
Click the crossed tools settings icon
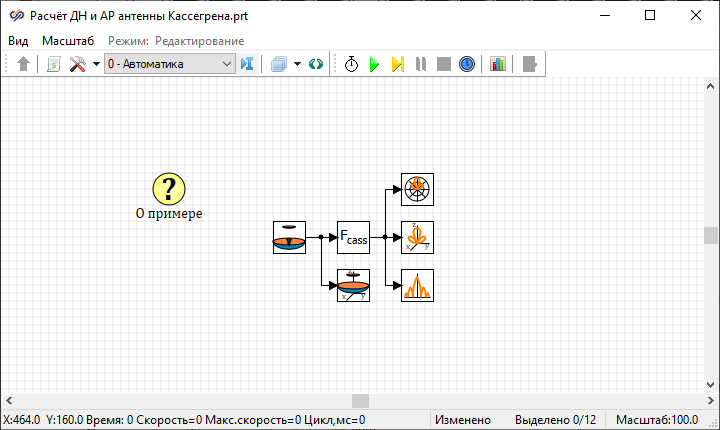pyautogui.click(x=77, y=64)
